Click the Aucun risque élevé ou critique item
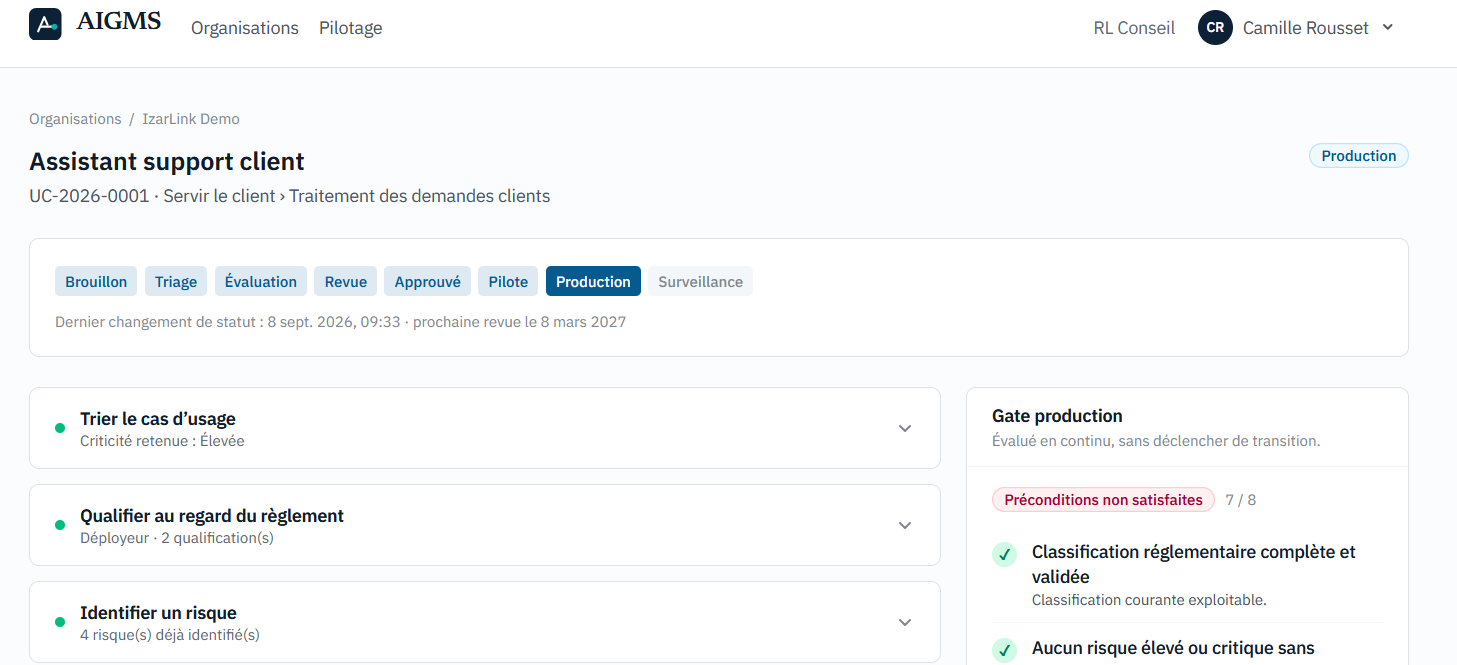 pyautogui.click(x=1173, y=649)
